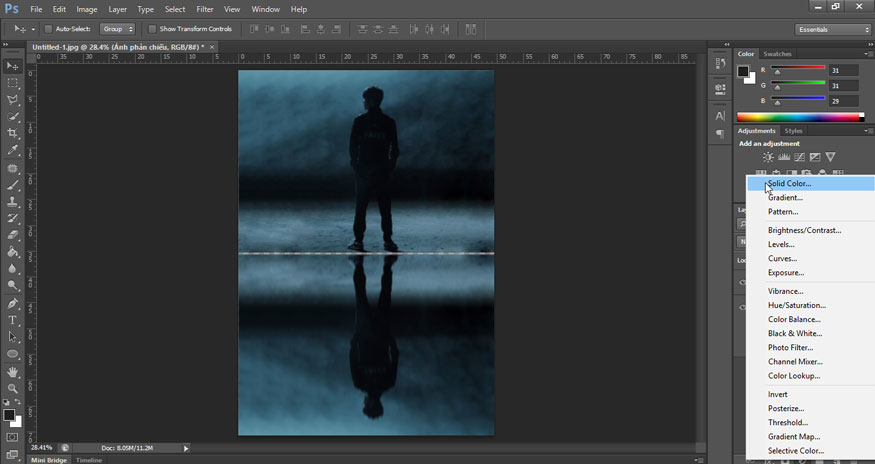875x464 pixels.
Task: Select the Eraser tool
Action: point(12,235)
